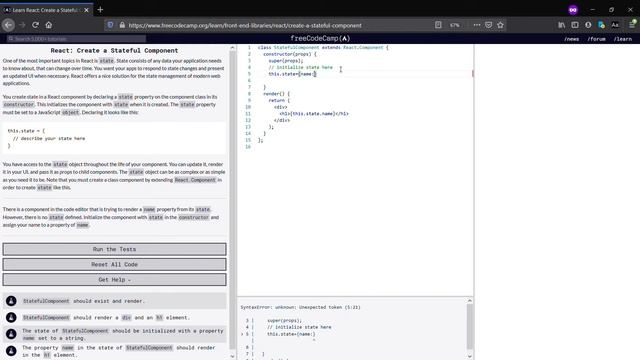Click 'React.Component' inline code in instructions
The height and width of the screenshot is (360, 640).
(195, 180)
